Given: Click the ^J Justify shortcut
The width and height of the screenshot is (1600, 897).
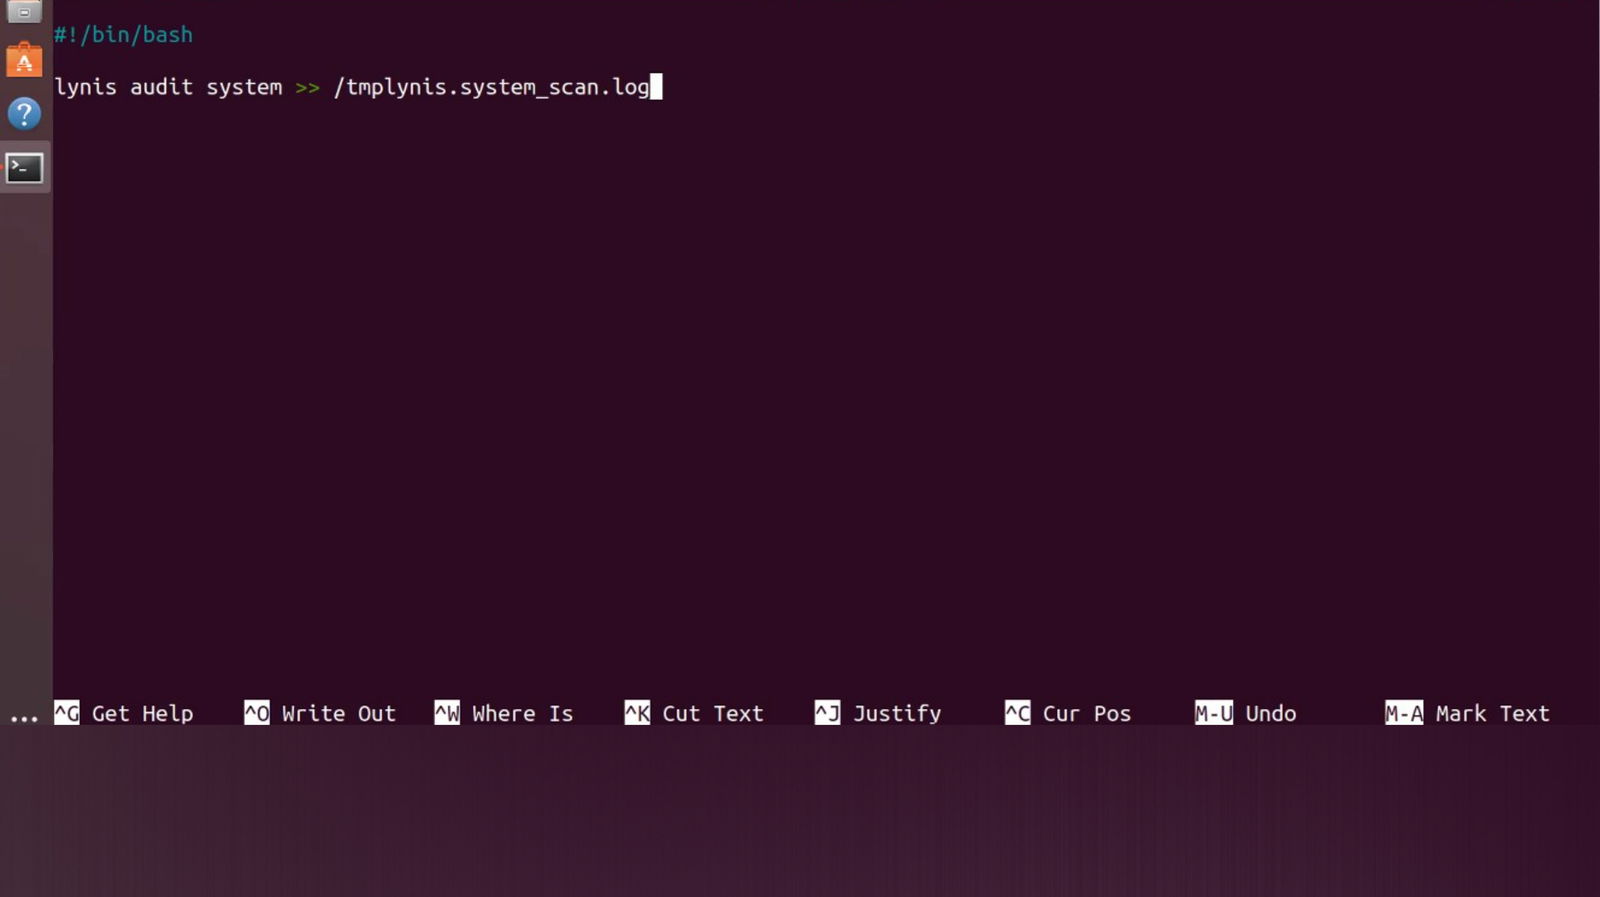Looking at the screenshot, I should click(x=878, y=713).
